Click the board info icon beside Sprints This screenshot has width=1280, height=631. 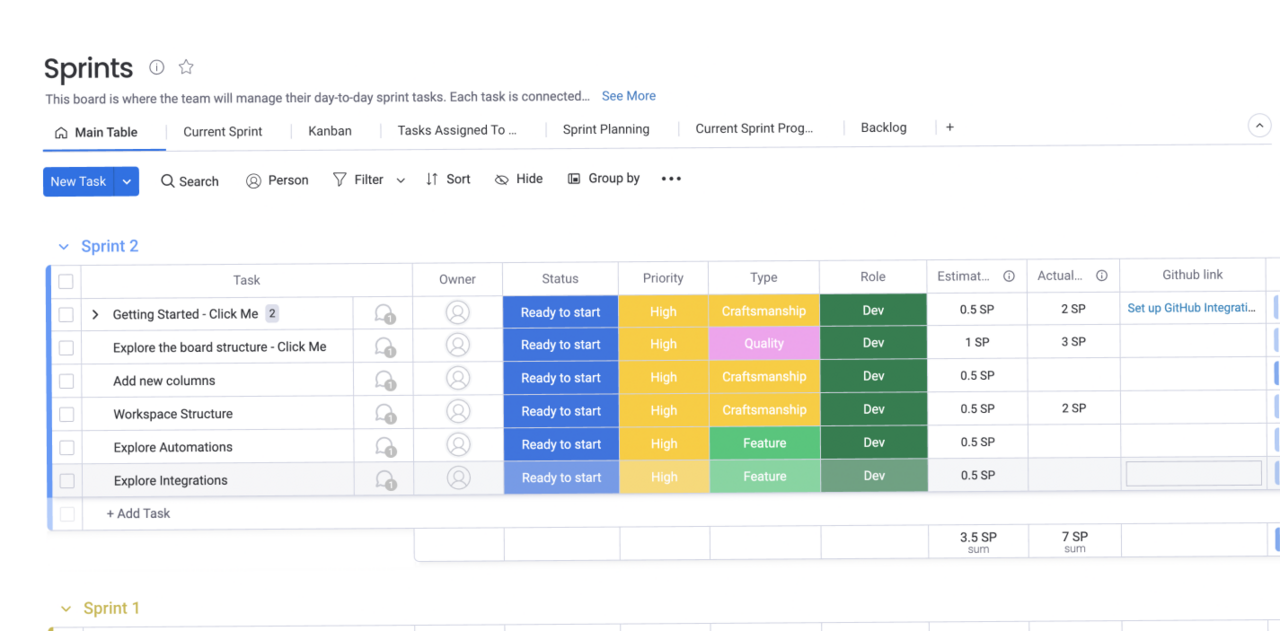pos(157,67)
